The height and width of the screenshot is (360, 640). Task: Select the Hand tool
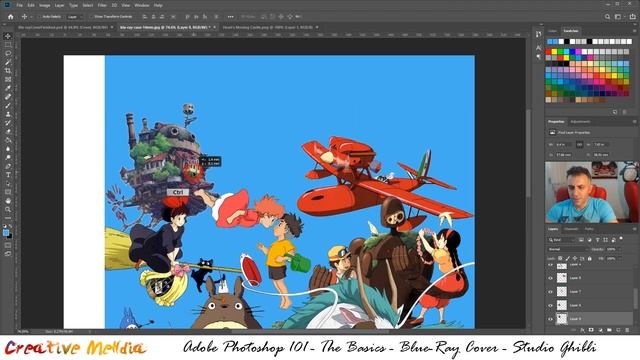click(8, 201)
